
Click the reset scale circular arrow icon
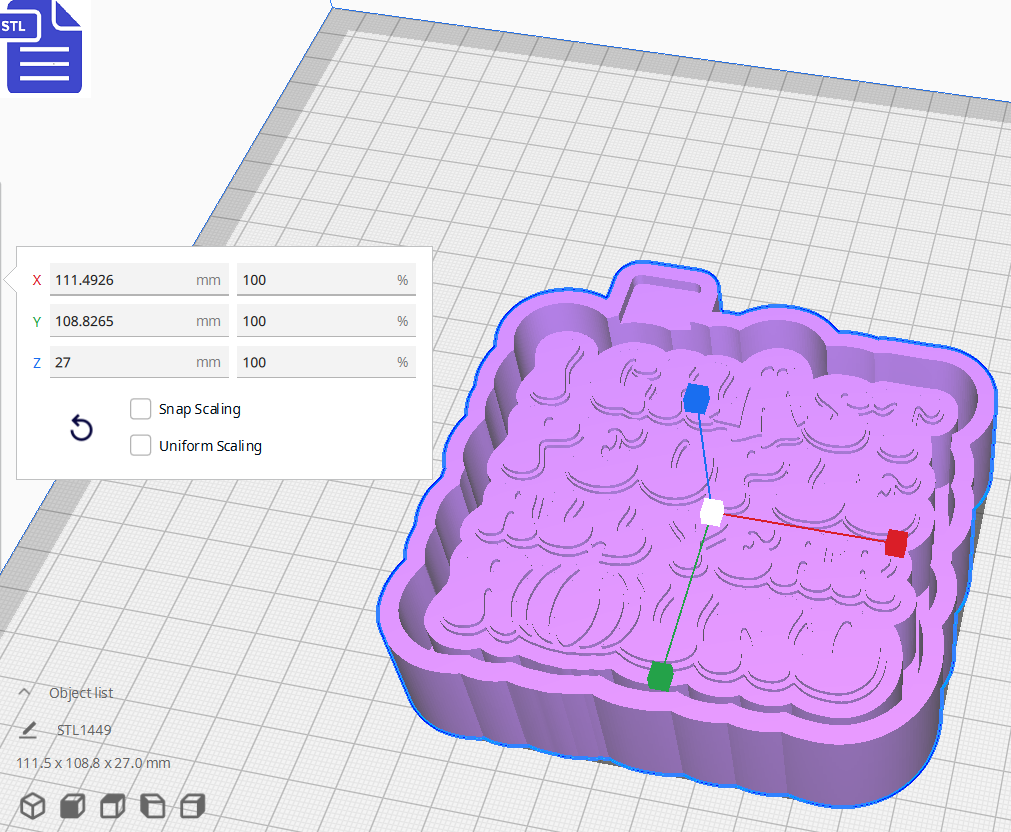(81, 428)
